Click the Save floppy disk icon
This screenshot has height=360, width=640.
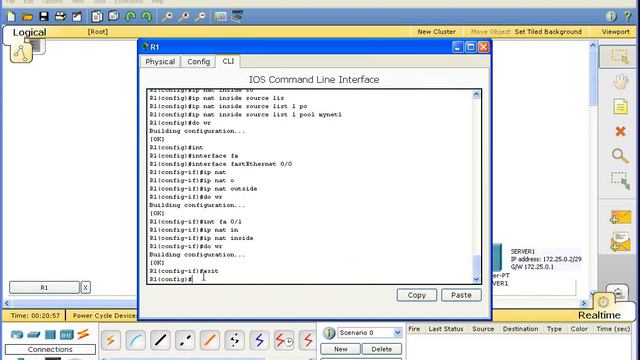point(44,16)
